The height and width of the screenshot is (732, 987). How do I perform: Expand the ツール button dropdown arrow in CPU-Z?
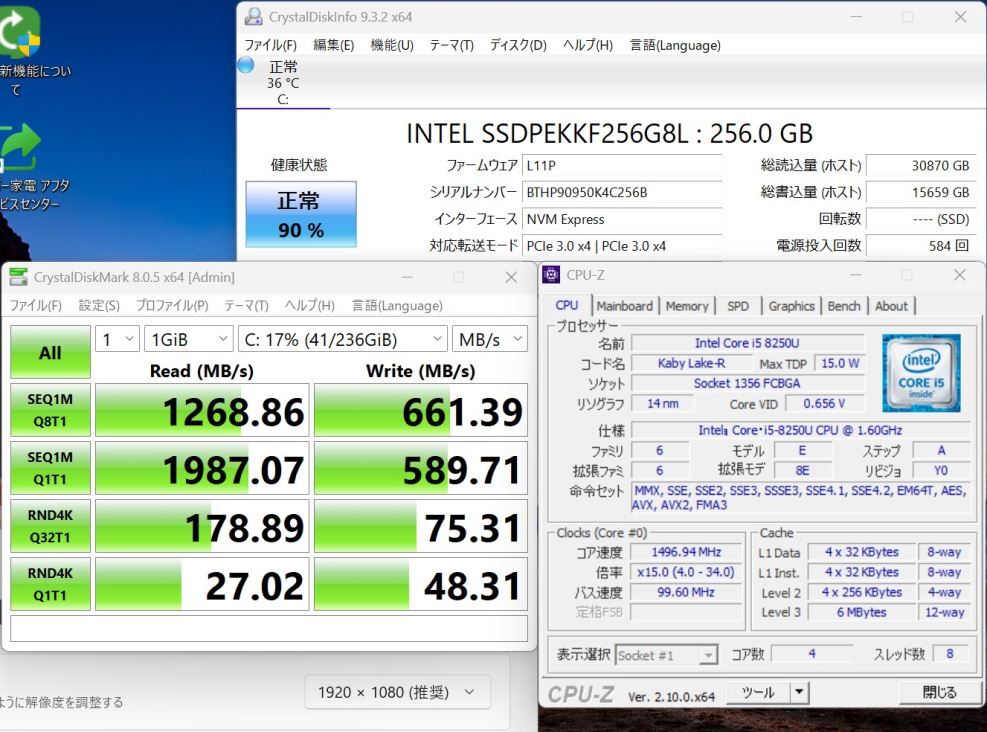(799, 692)
